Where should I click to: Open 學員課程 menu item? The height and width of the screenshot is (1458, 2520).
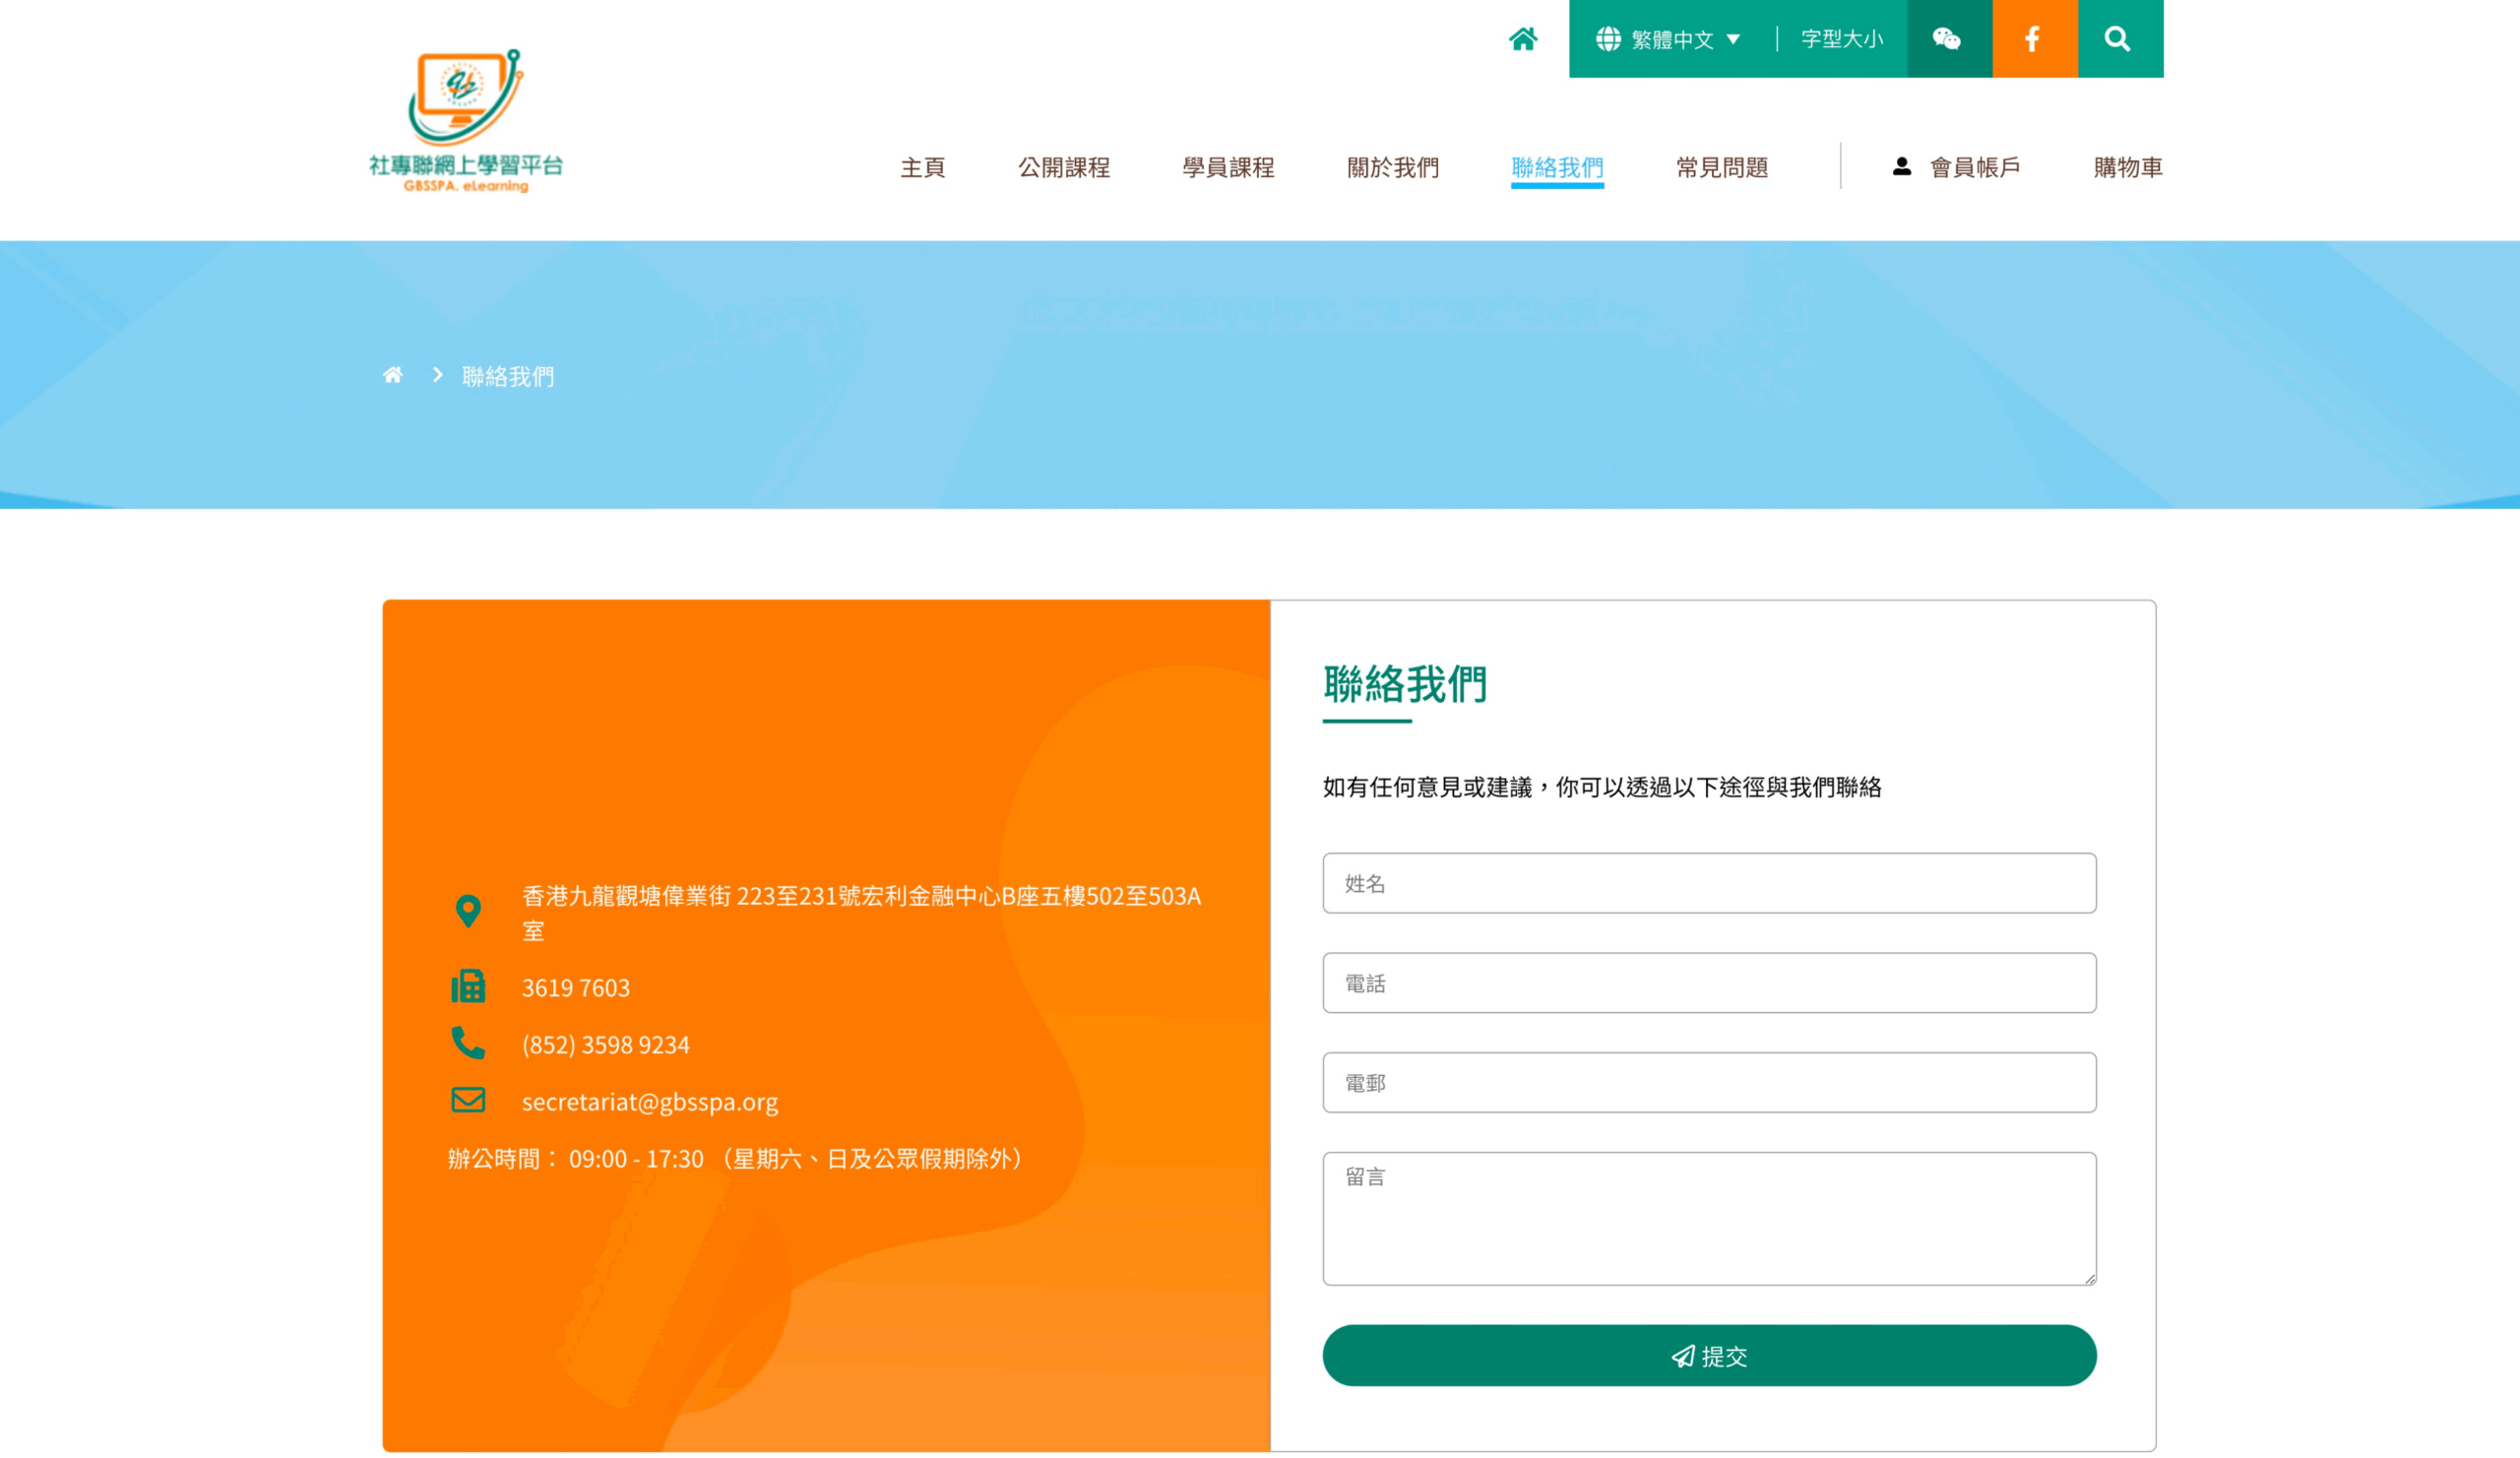coord(1228,167)
